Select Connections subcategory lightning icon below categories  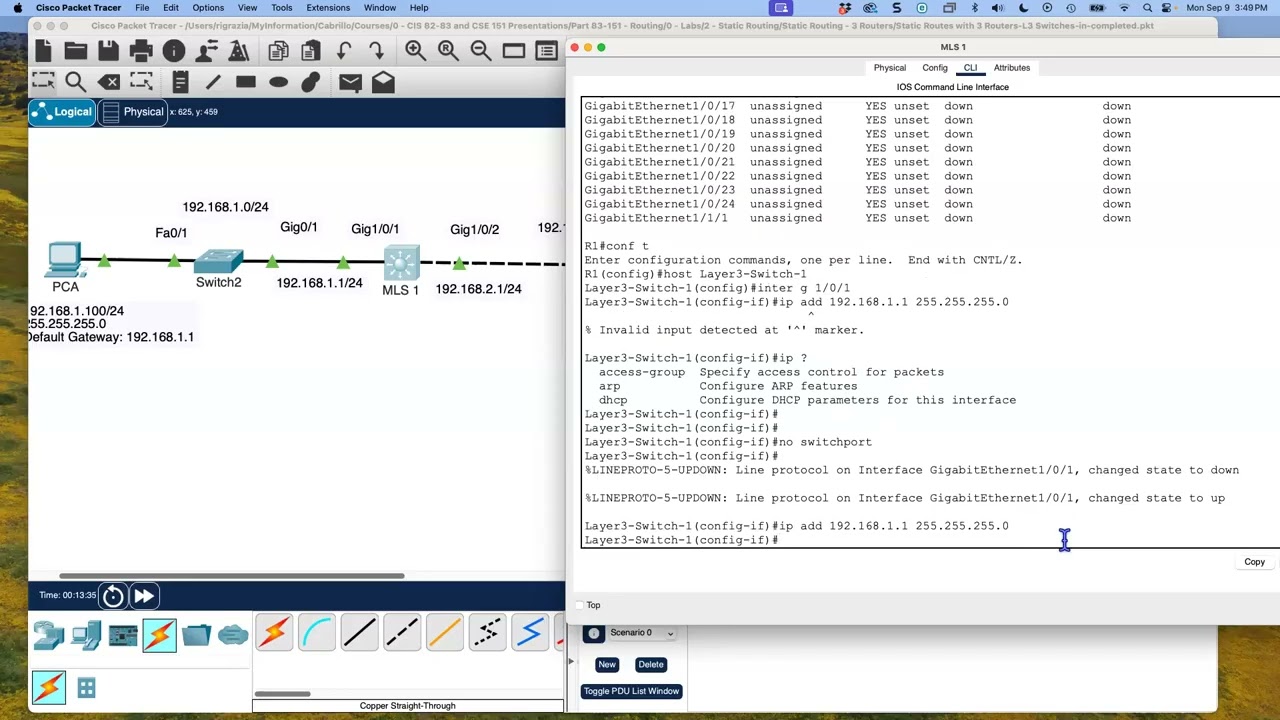[x=49, y=687]
